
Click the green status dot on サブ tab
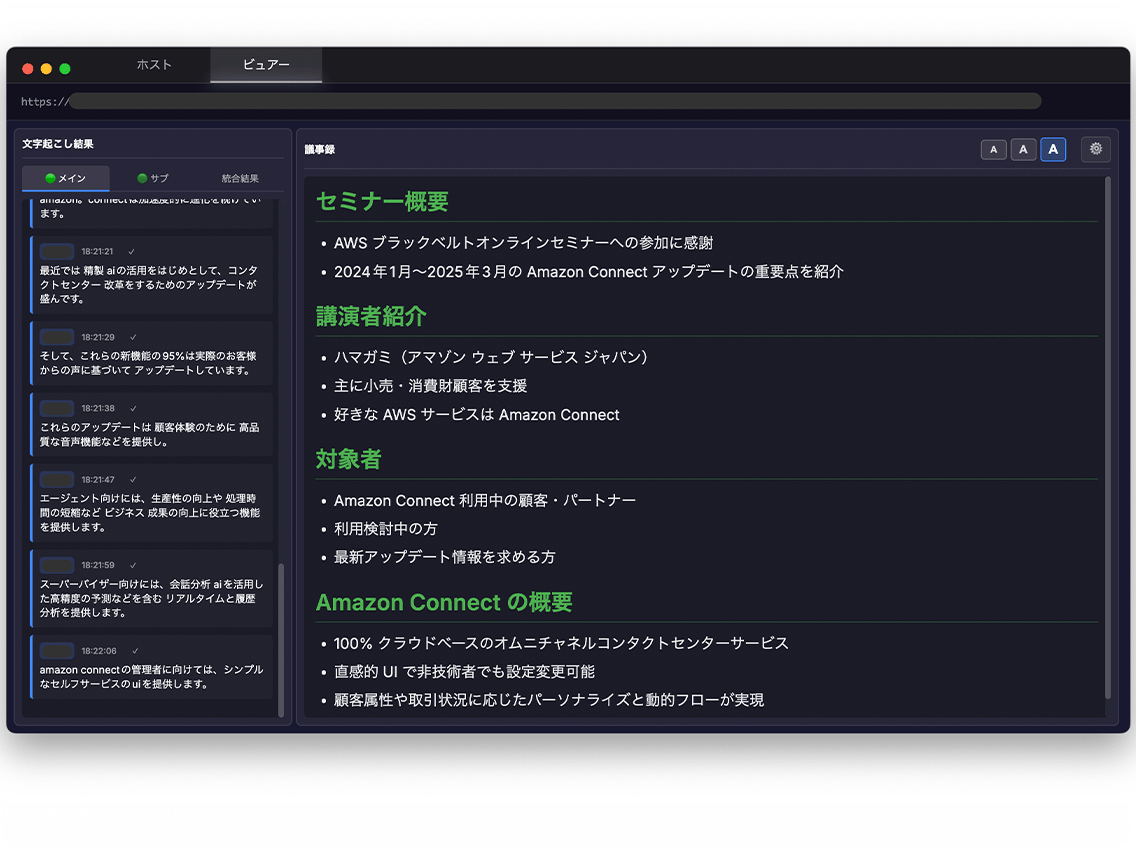(x=140, y=178)
